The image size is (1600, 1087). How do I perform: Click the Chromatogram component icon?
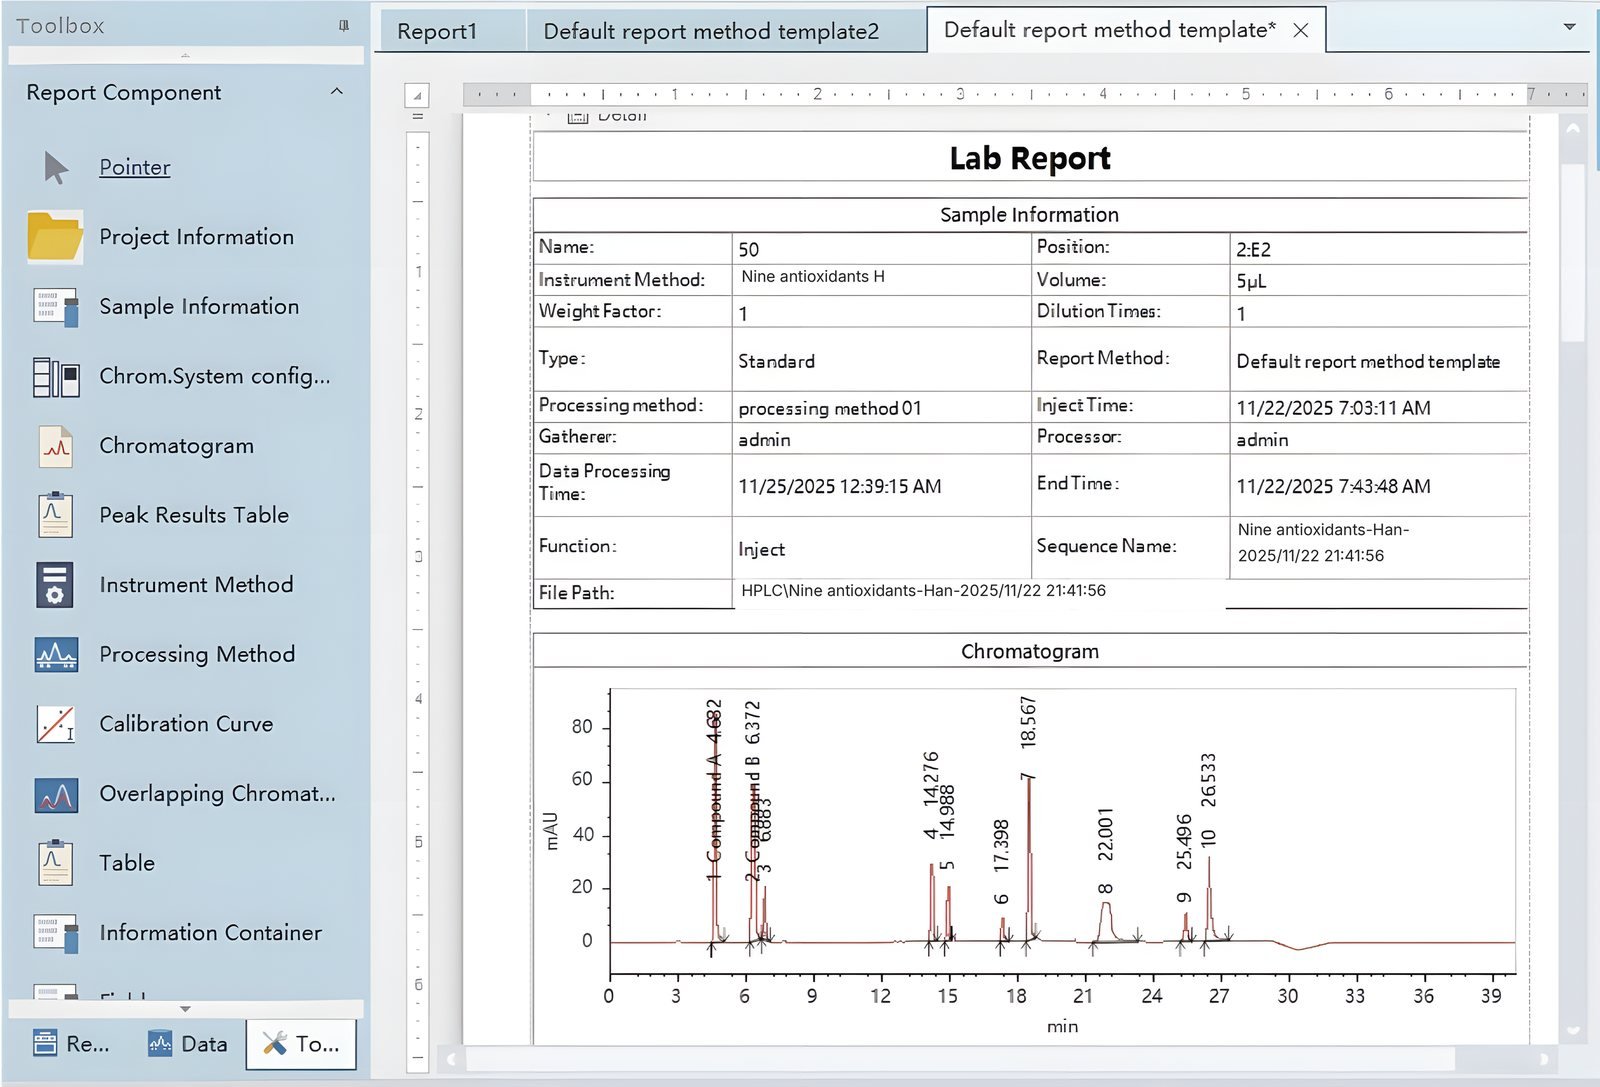(56, 446)
